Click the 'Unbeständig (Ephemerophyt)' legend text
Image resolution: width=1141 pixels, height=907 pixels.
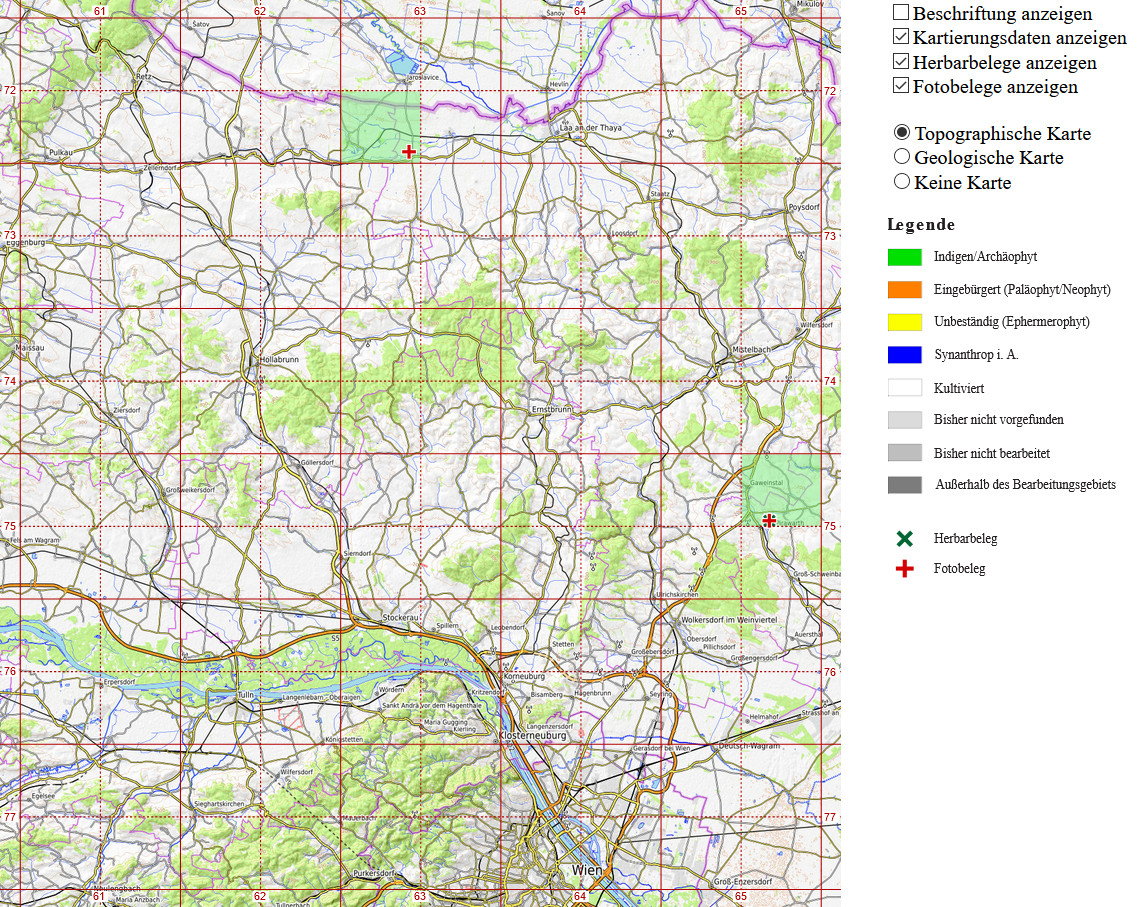pyautogui.click(x=1011, y=322)
